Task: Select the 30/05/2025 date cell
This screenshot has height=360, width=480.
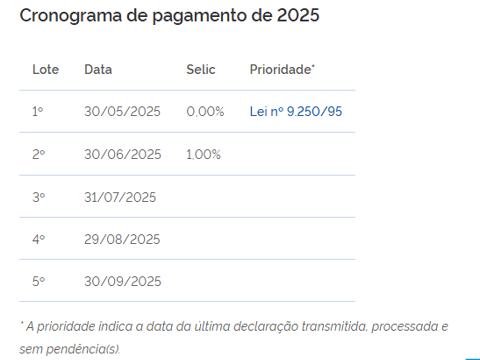Action: (122, 111)
